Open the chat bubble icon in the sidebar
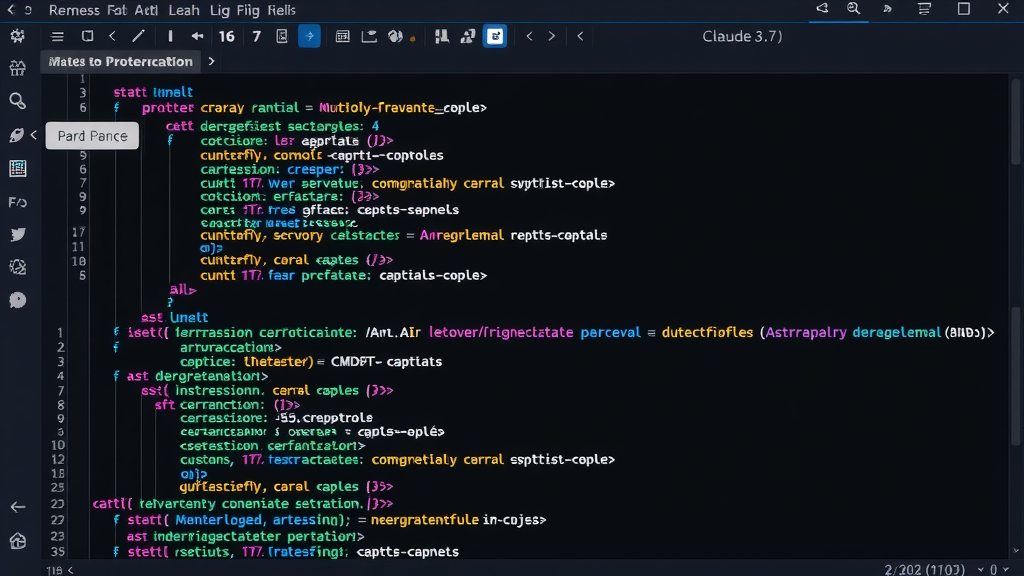This screenshot has width=1024, height=576. coord(16,299)
